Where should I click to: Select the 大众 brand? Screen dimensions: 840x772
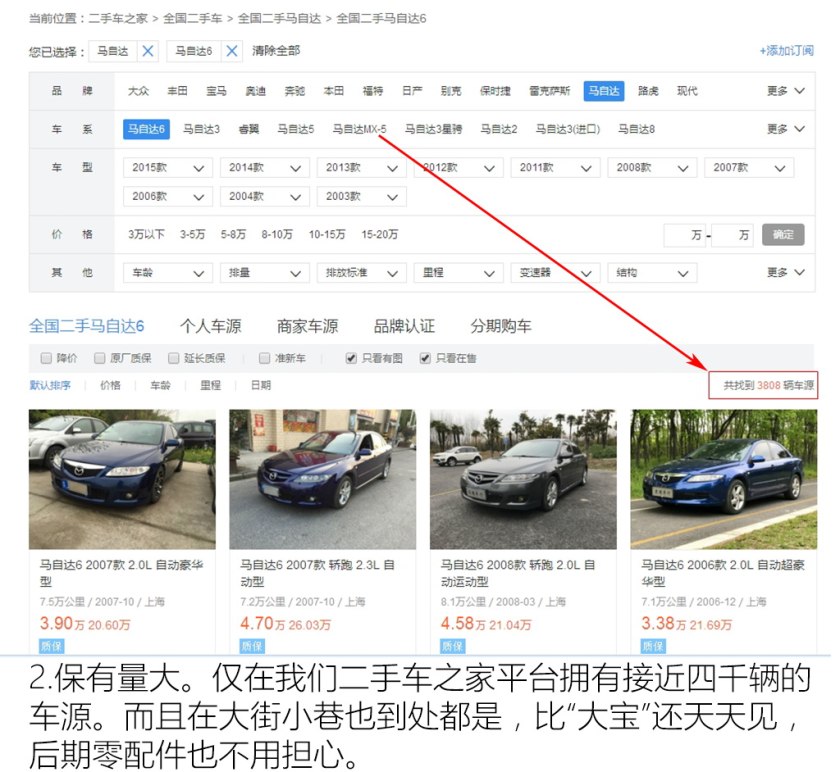(138, 91)
